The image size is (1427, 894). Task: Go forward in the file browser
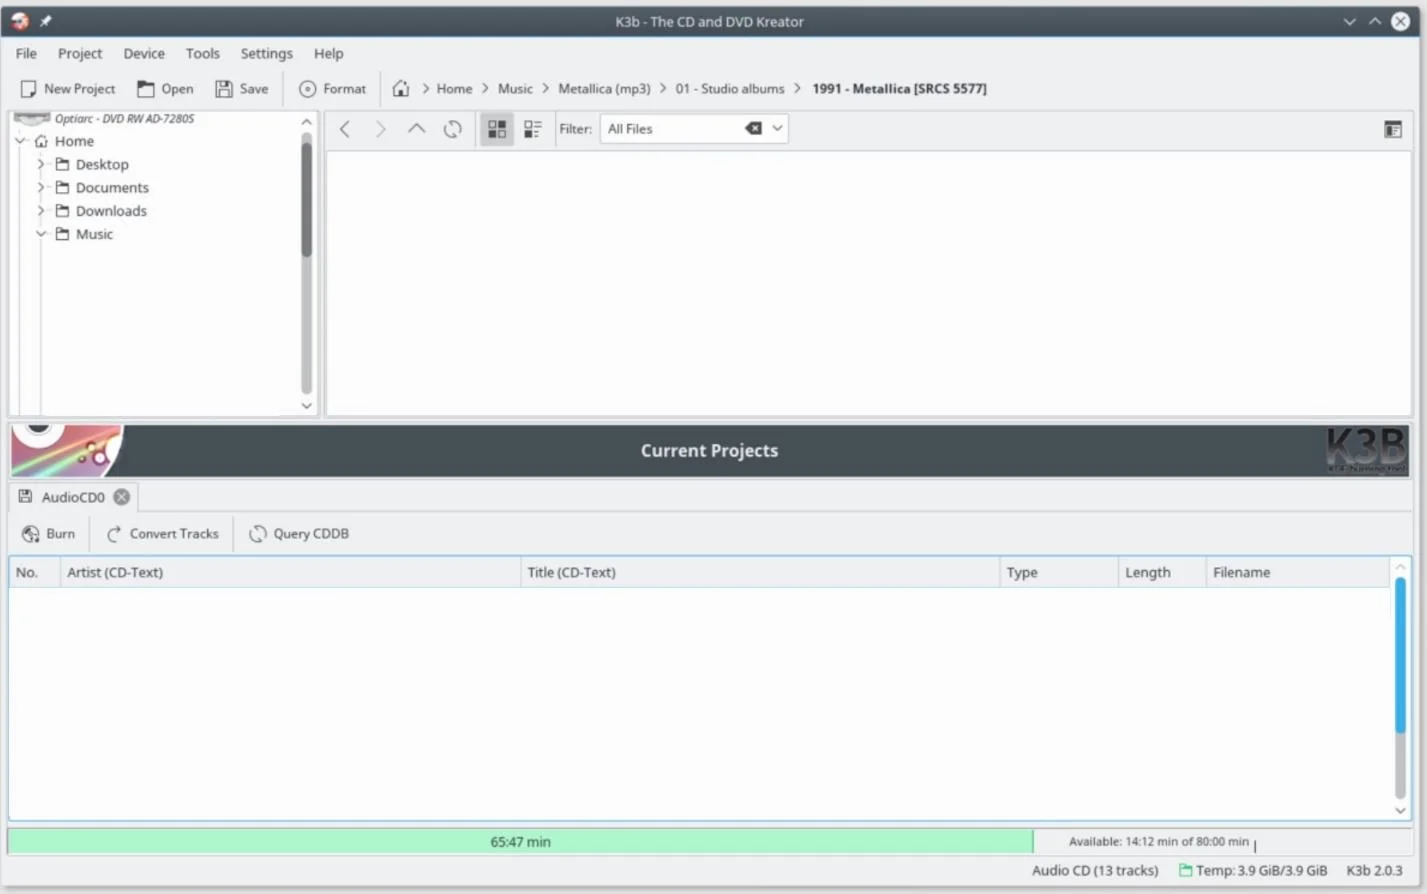pyautogui.click(x=380, y=129)
